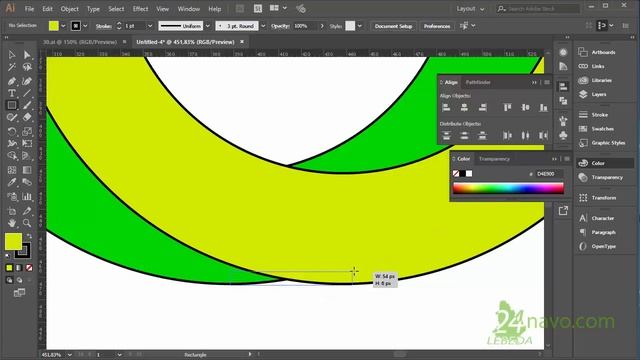Open the File menu

(29, 9)
